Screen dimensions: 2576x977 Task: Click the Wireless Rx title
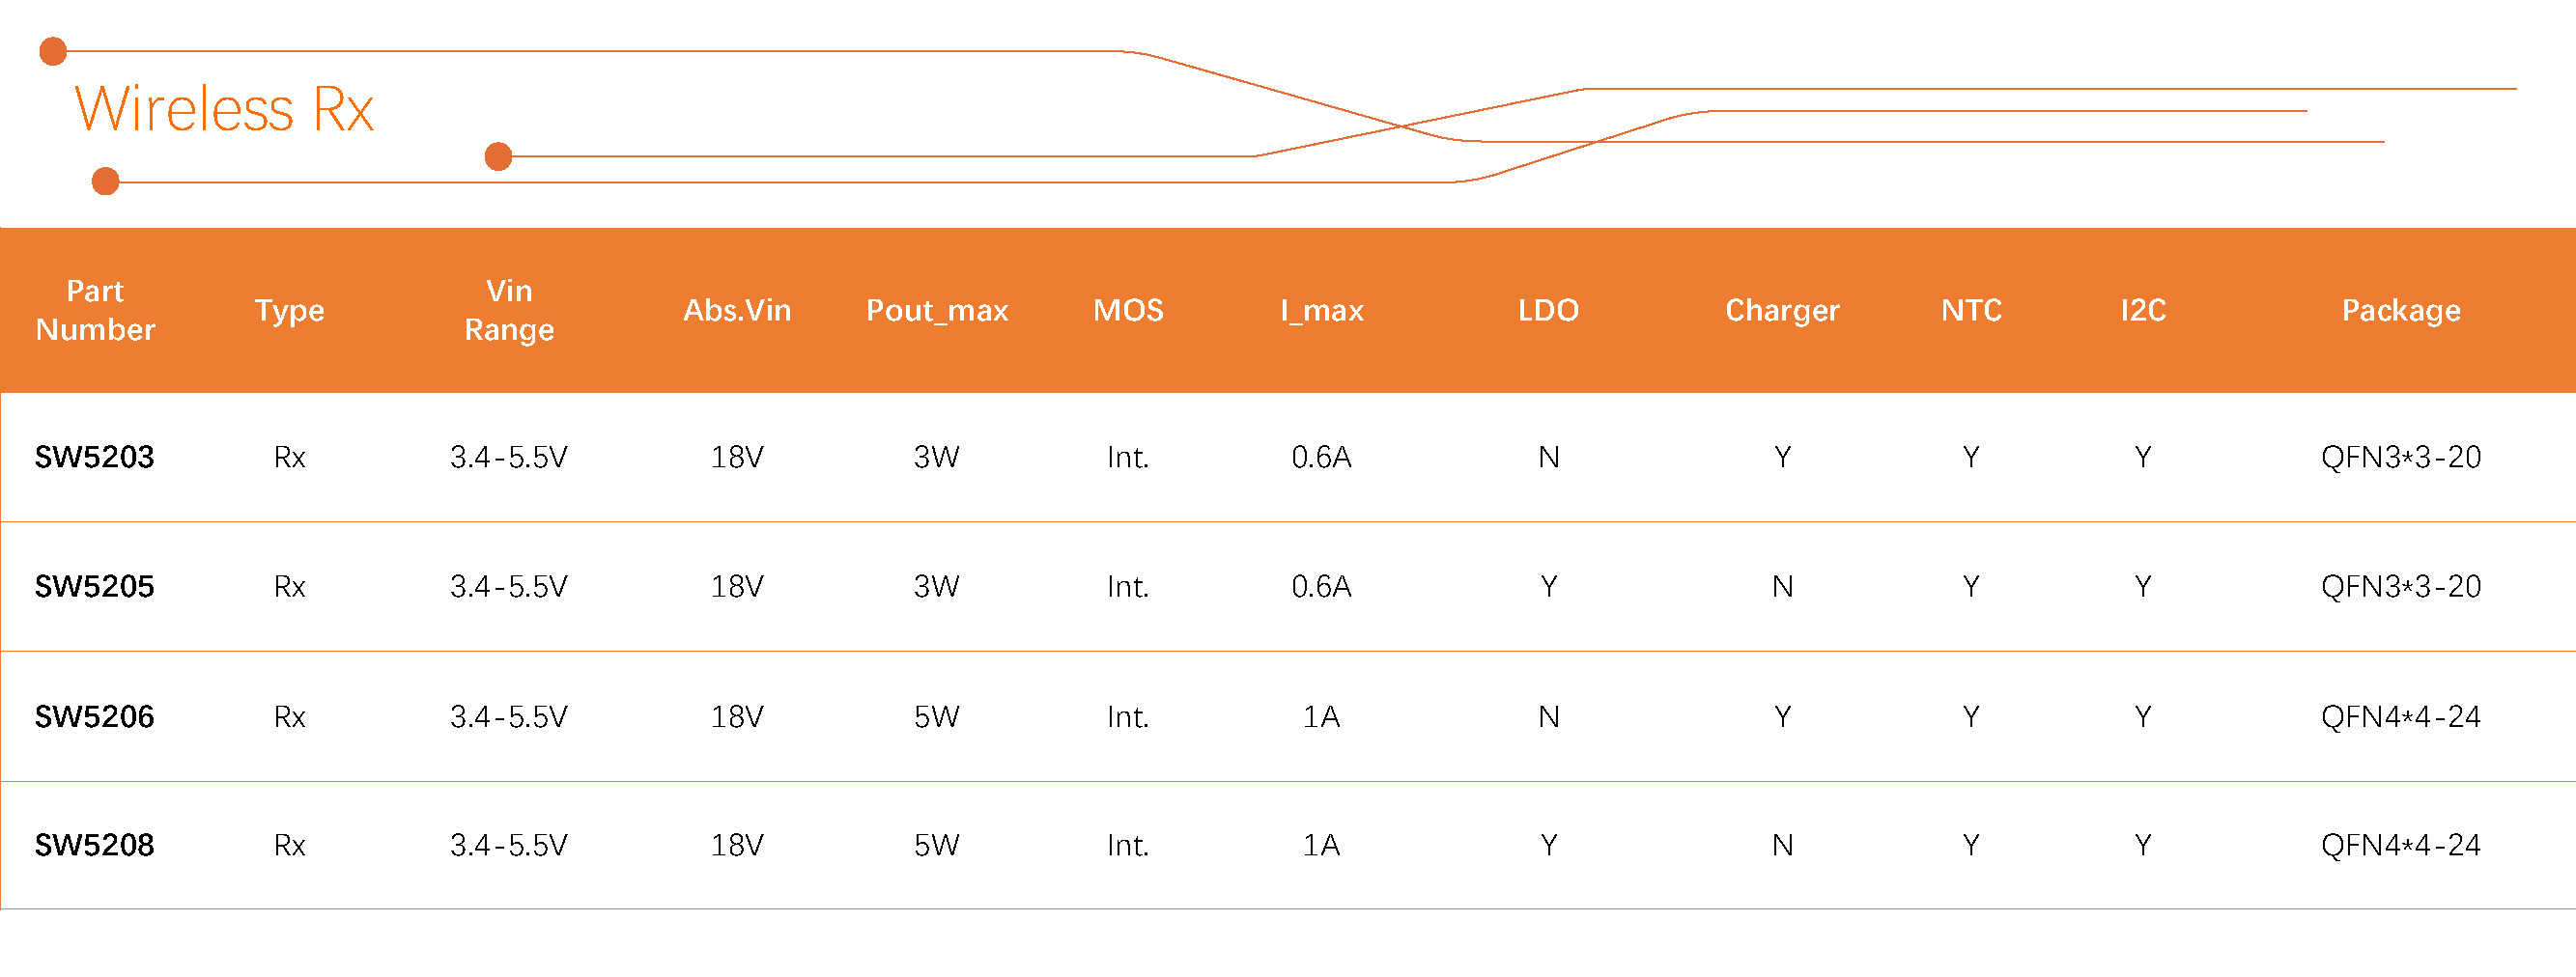224,108
